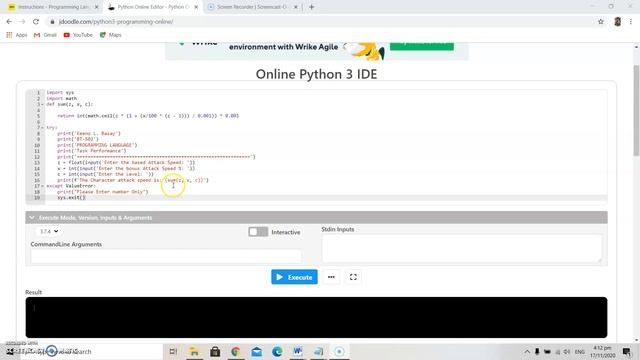Viewport: 640px width, 360px height.
Task: Click in the Stdin Inputs text area
Action: coord(462,248)
